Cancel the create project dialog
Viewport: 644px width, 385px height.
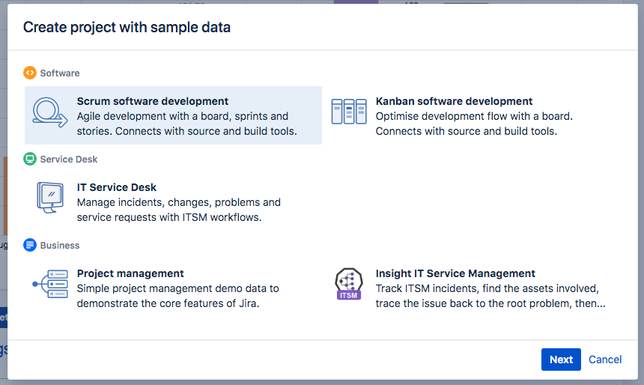(x=605, y=360)
